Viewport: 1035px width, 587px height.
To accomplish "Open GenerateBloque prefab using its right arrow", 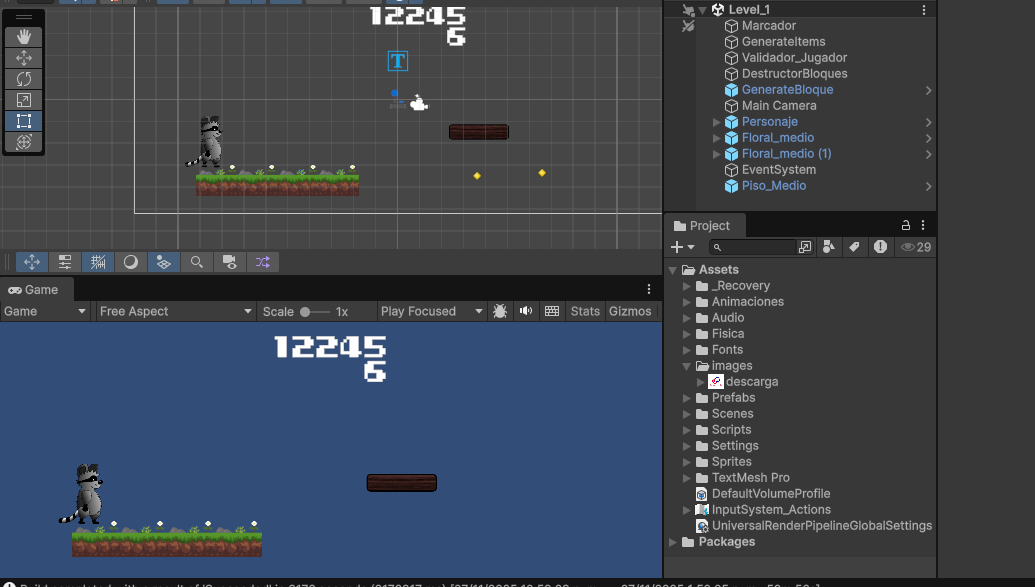I will (x=928, y=90).
